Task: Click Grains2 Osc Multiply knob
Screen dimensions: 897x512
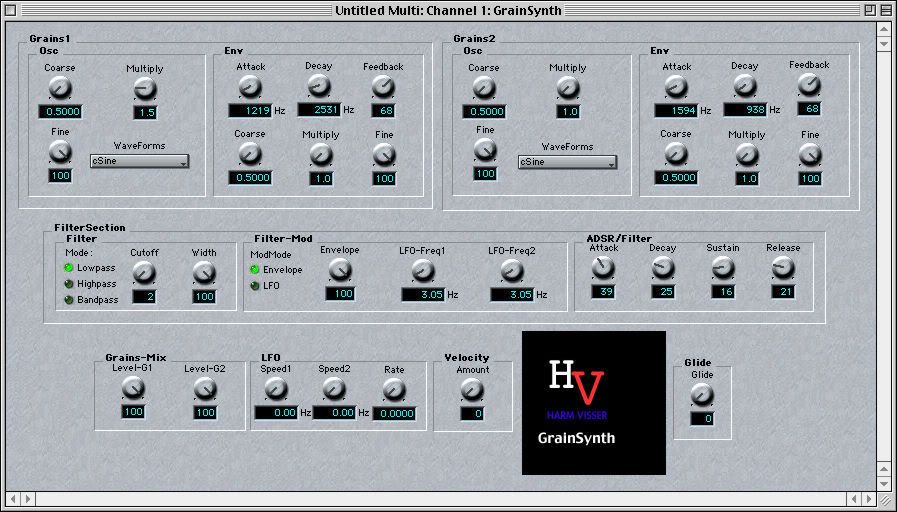Action: pos(568,88)
